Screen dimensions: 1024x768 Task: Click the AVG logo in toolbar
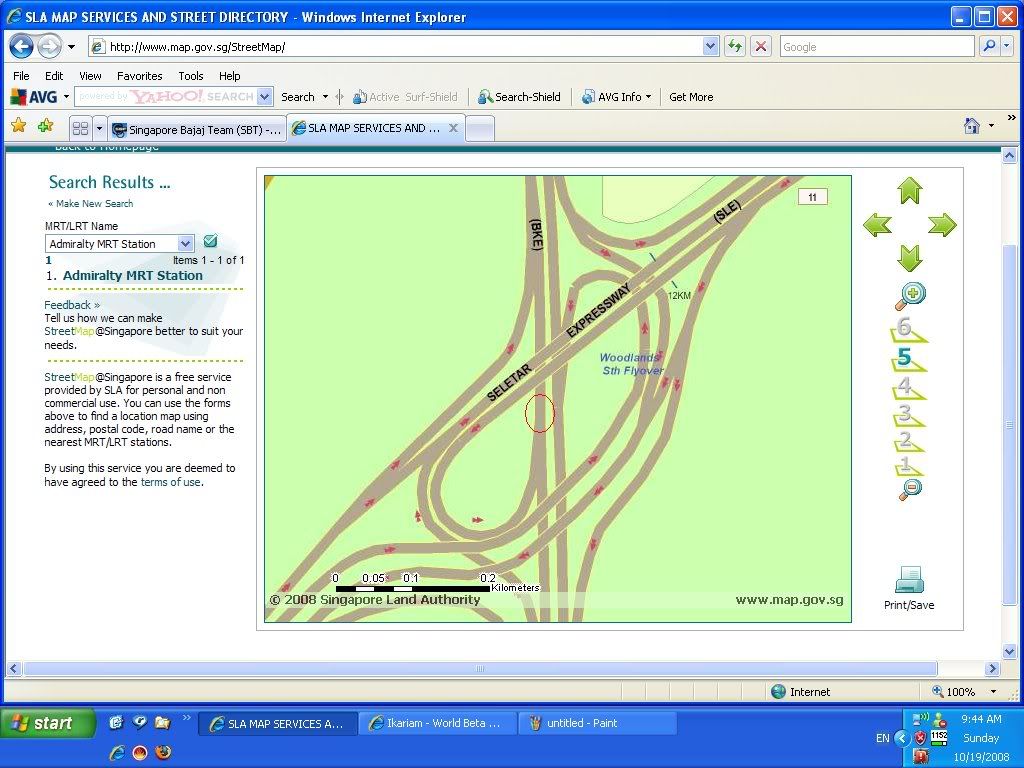click(x=34, y=97)
